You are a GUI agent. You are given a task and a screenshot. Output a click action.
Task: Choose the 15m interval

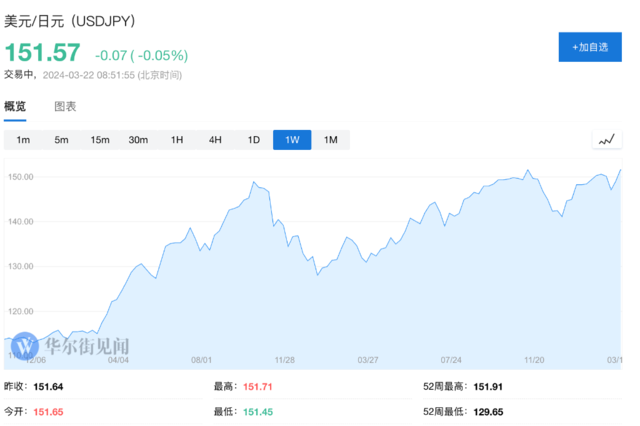click(x=100, y=140)
